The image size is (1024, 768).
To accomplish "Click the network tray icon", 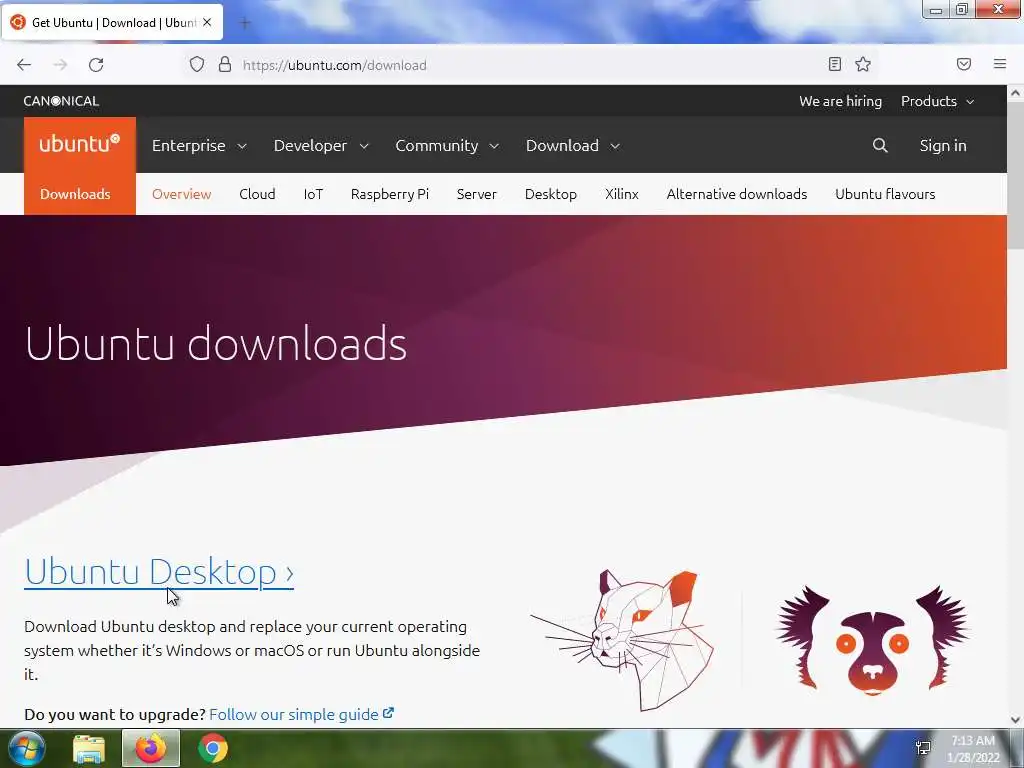I will tap(923, 748).
